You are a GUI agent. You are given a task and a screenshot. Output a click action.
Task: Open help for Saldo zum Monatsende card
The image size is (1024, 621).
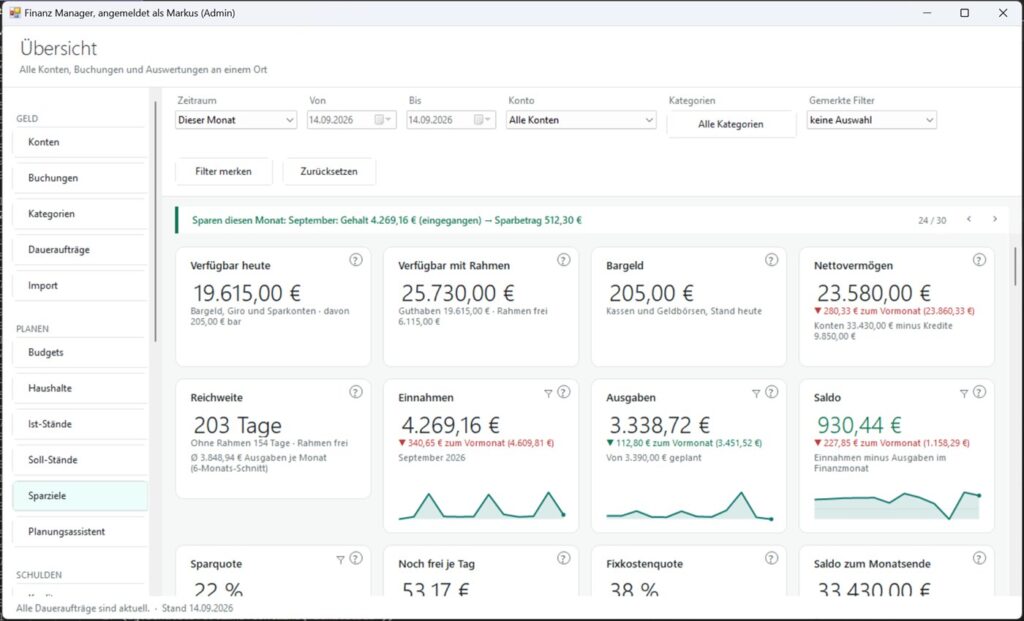tap(979, 558)
